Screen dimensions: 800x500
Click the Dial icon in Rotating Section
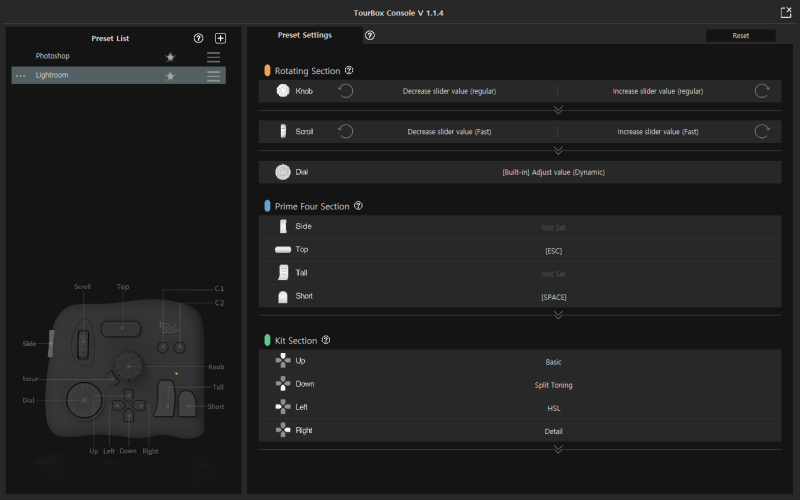tap(283, 172)
